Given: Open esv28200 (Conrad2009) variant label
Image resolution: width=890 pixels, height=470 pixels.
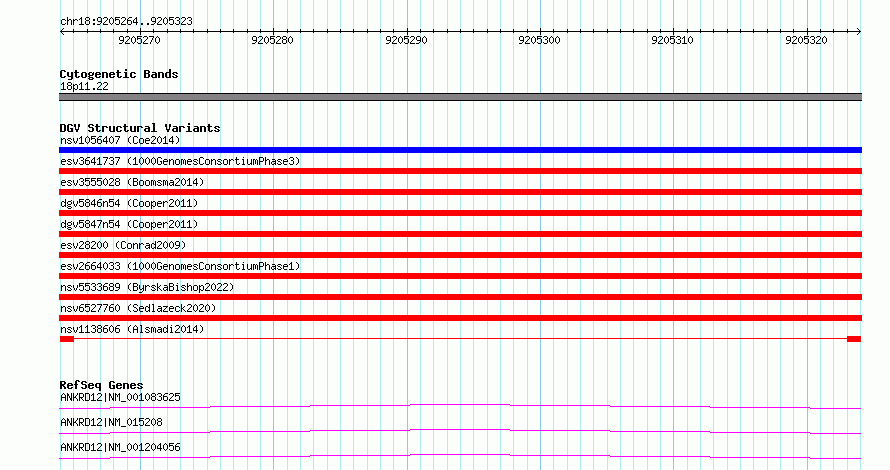Looking at the screenshot, I should 123,245.
